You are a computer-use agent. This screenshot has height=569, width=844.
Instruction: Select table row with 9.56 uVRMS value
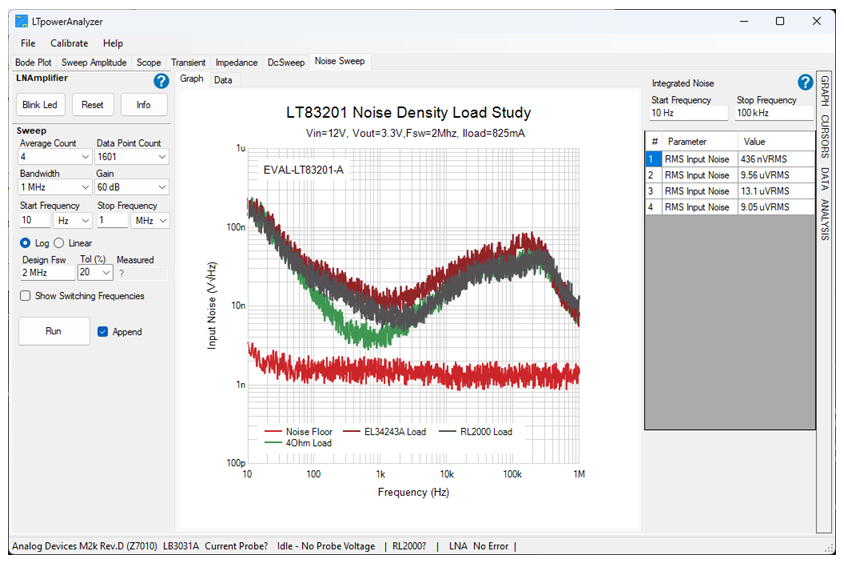(730, 175)
